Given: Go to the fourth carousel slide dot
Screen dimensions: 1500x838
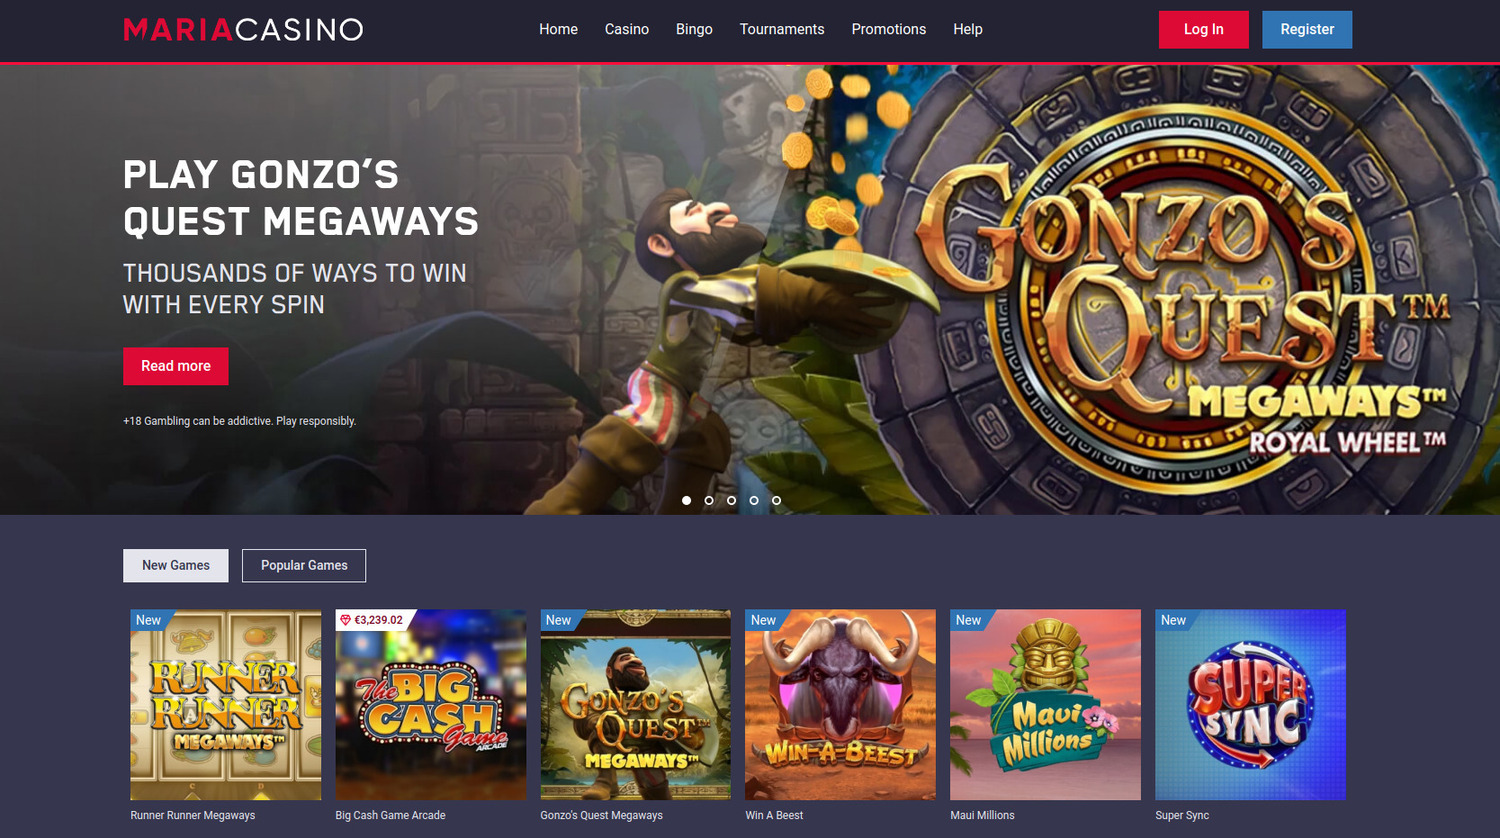Looking at the screenshot, I should pos(754,500).
